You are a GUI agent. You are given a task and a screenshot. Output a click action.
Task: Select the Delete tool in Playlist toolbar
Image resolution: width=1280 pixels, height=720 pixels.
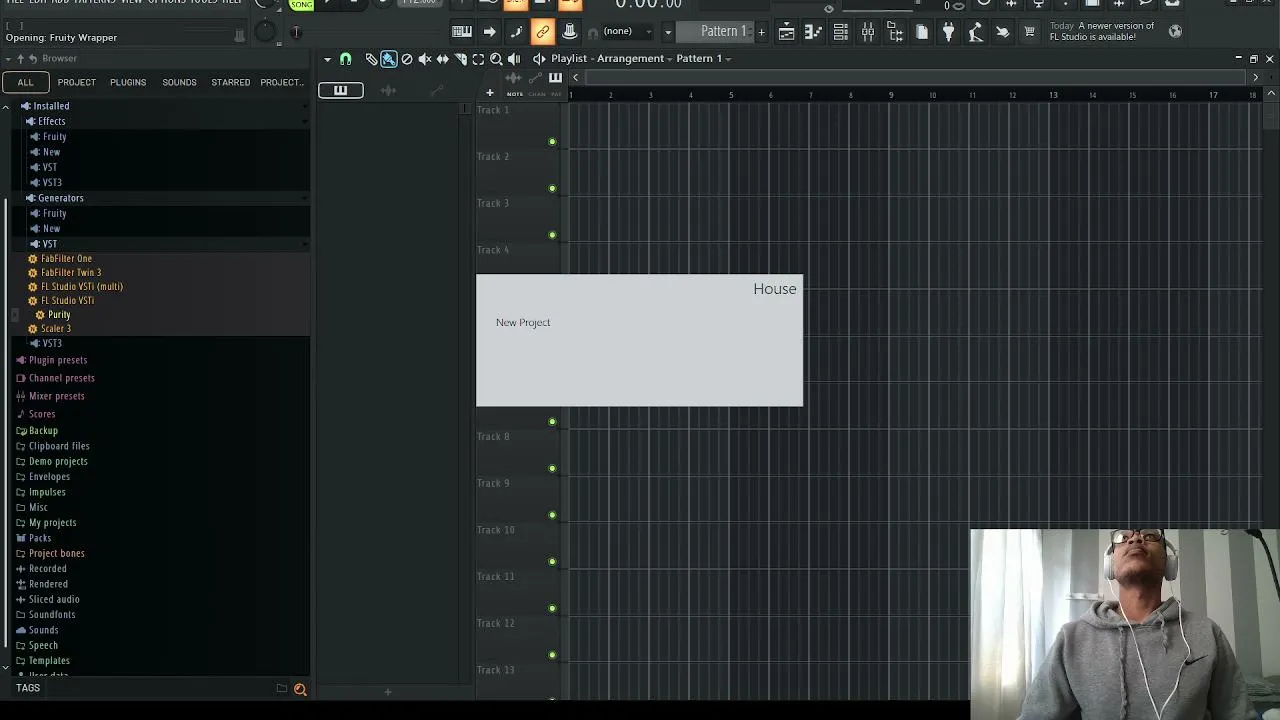407,59
